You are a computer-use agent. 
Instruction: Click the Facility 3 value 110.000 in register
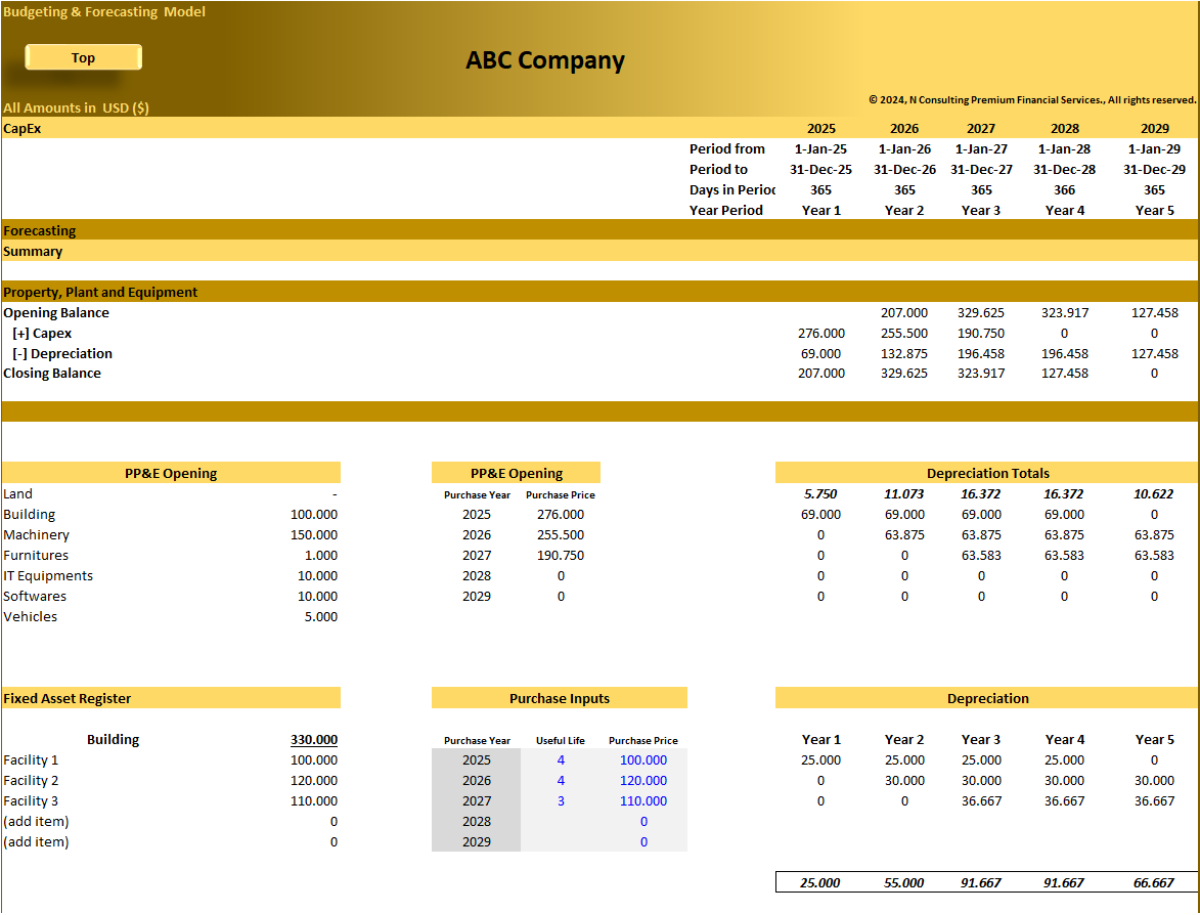[x=313, y=801]
